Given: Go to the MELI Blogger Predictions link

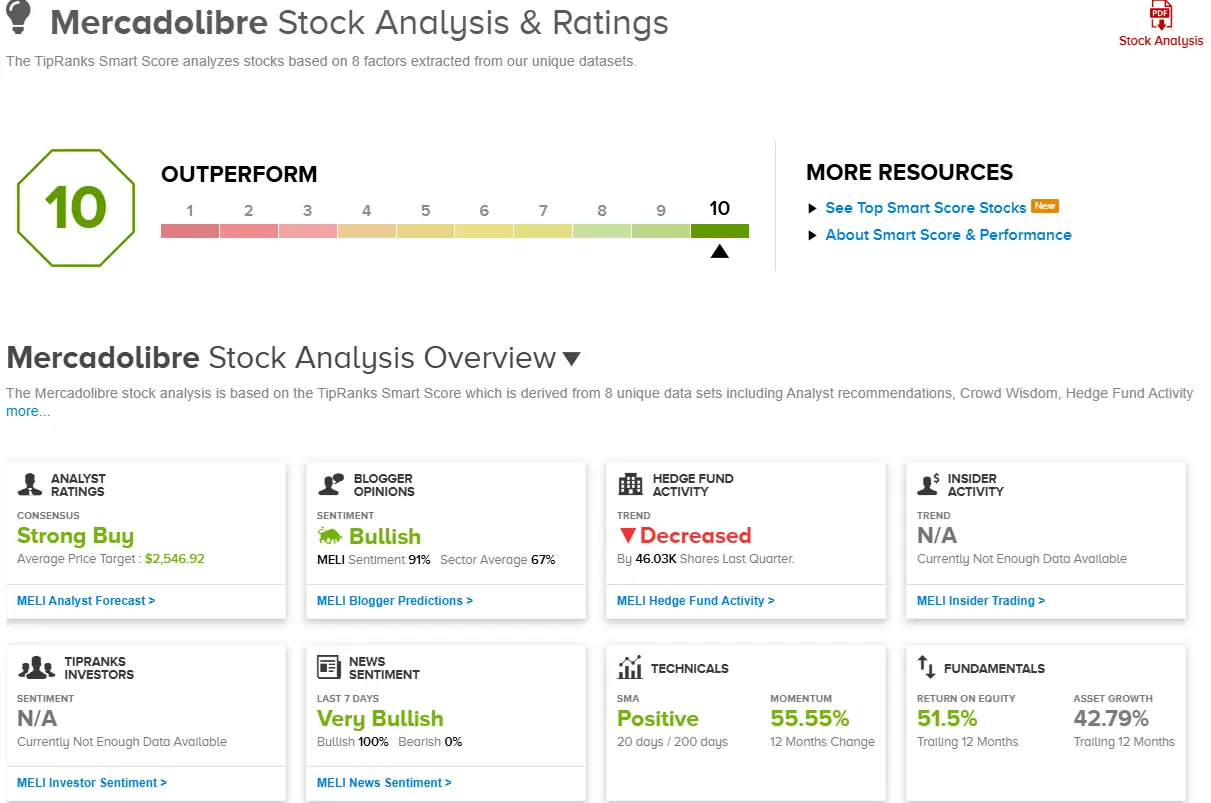Looking at the screenshot, I should (394, 601).
